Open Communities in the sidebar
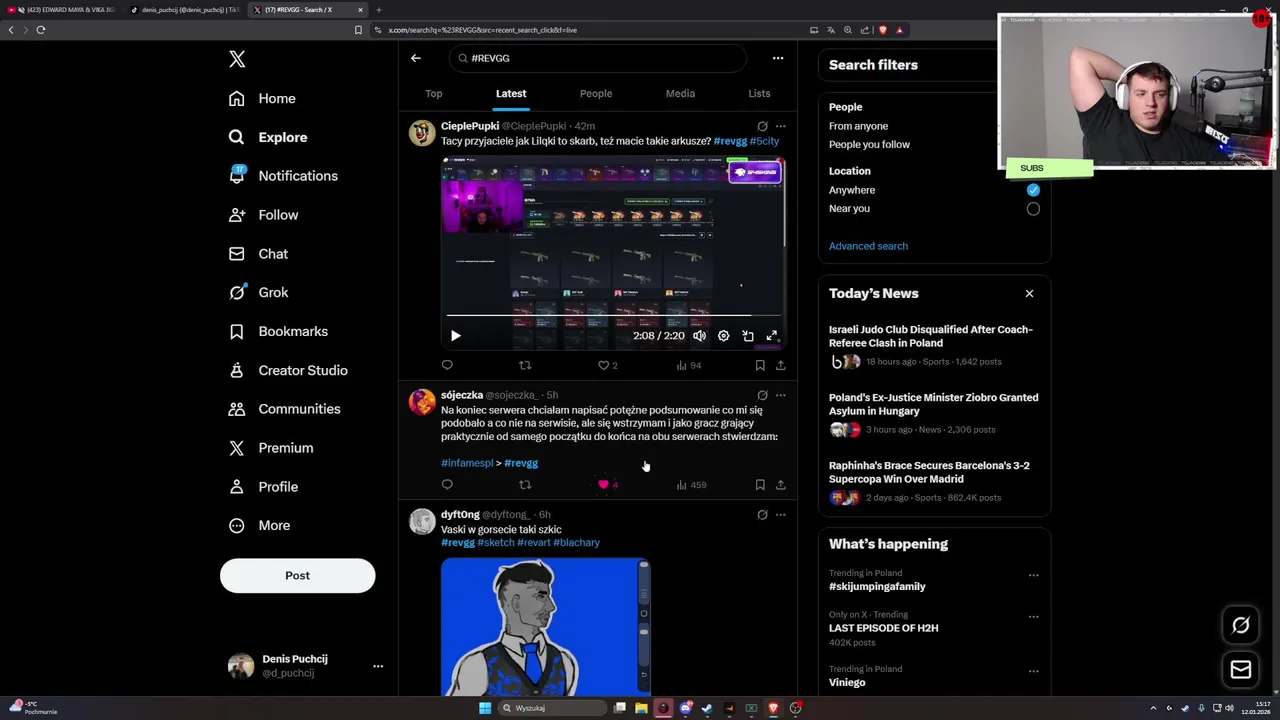Screen dimensions: 1280x720 284,409
